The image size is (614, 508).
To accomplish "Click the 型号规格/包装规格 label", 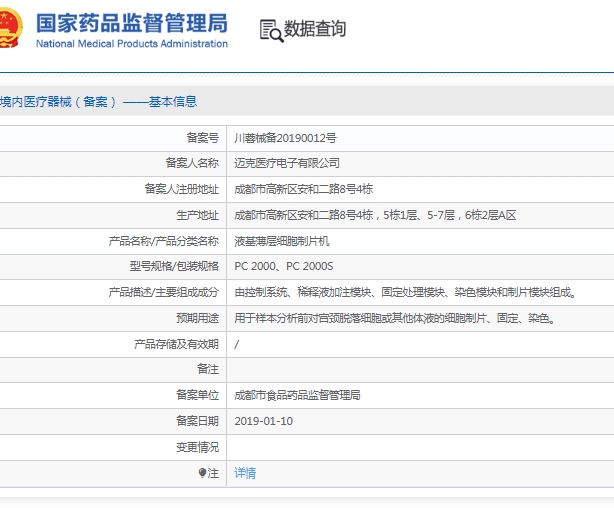I will pyautogui.click(x=174, y=266).
